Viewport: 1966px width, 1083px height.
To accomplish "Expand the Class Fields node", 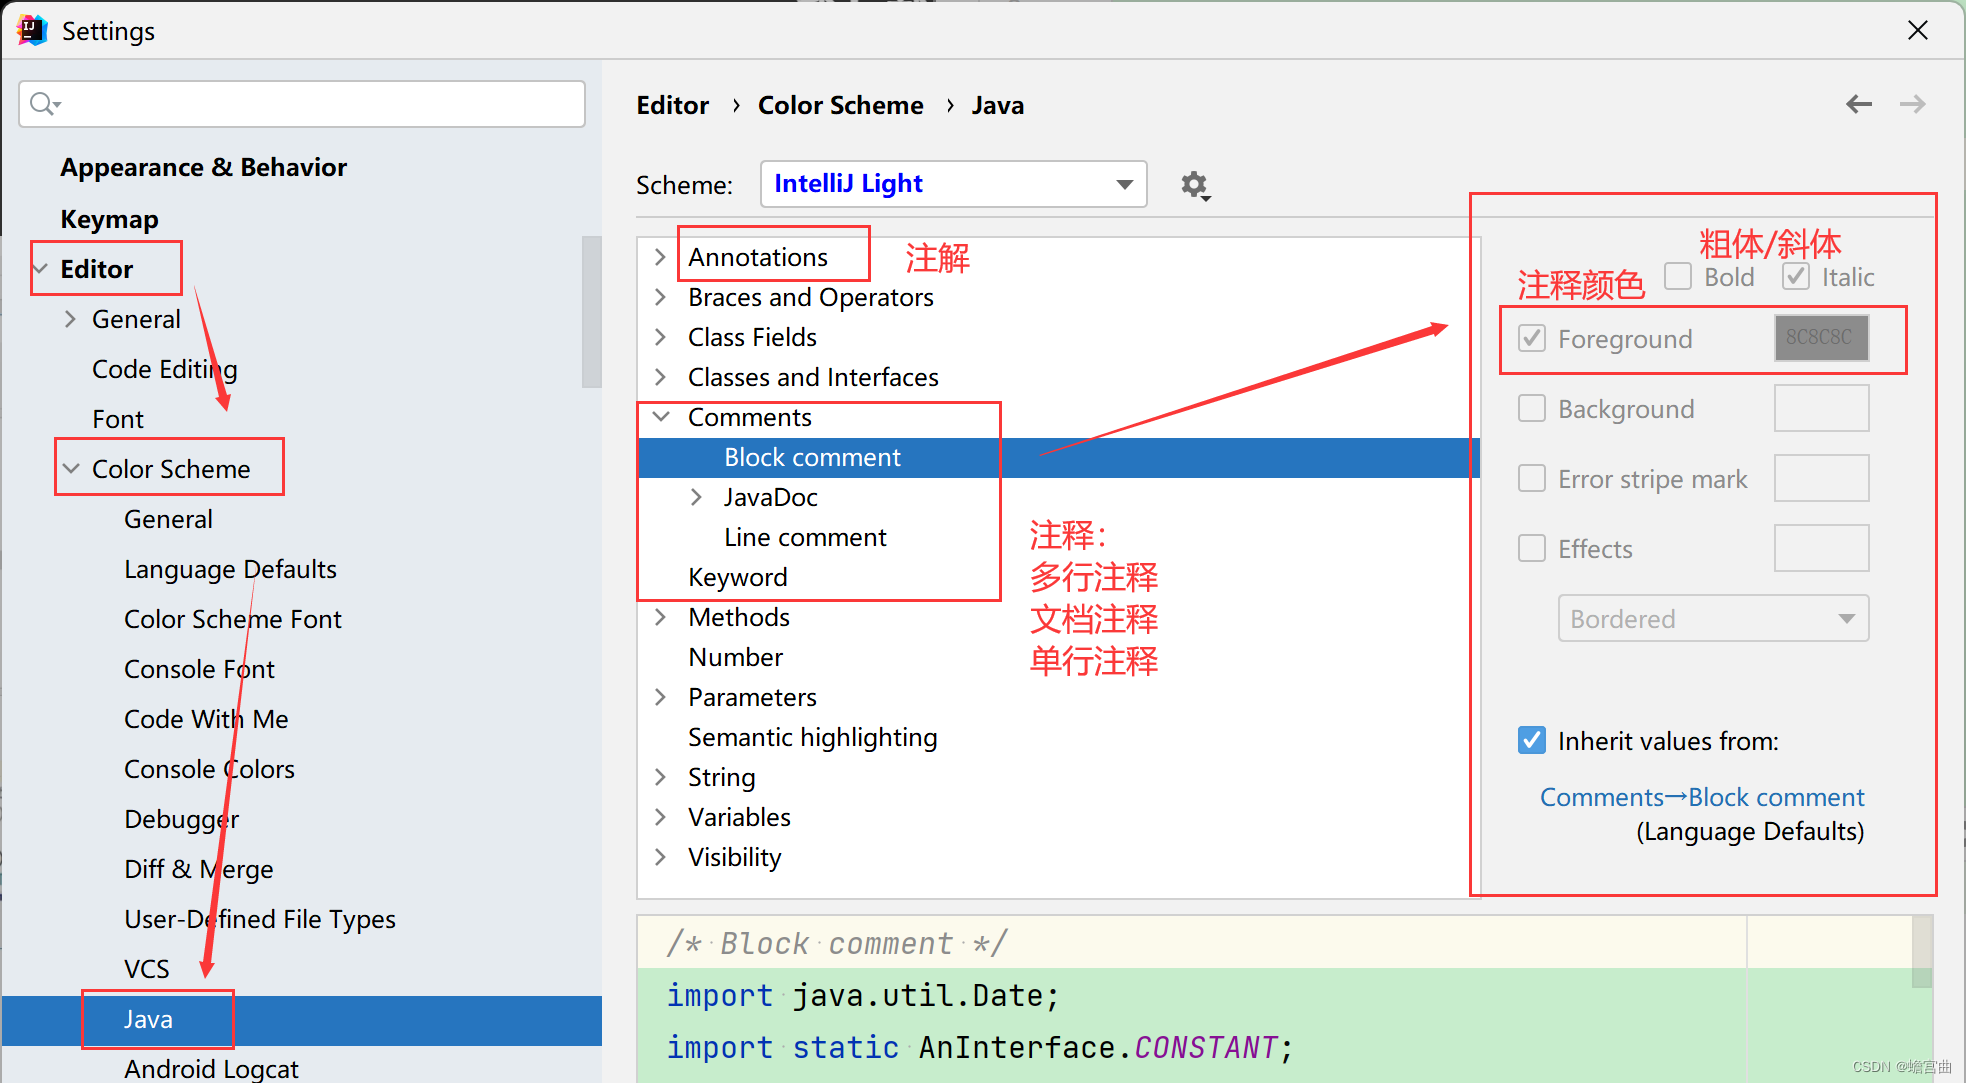I will coord(660,337).
